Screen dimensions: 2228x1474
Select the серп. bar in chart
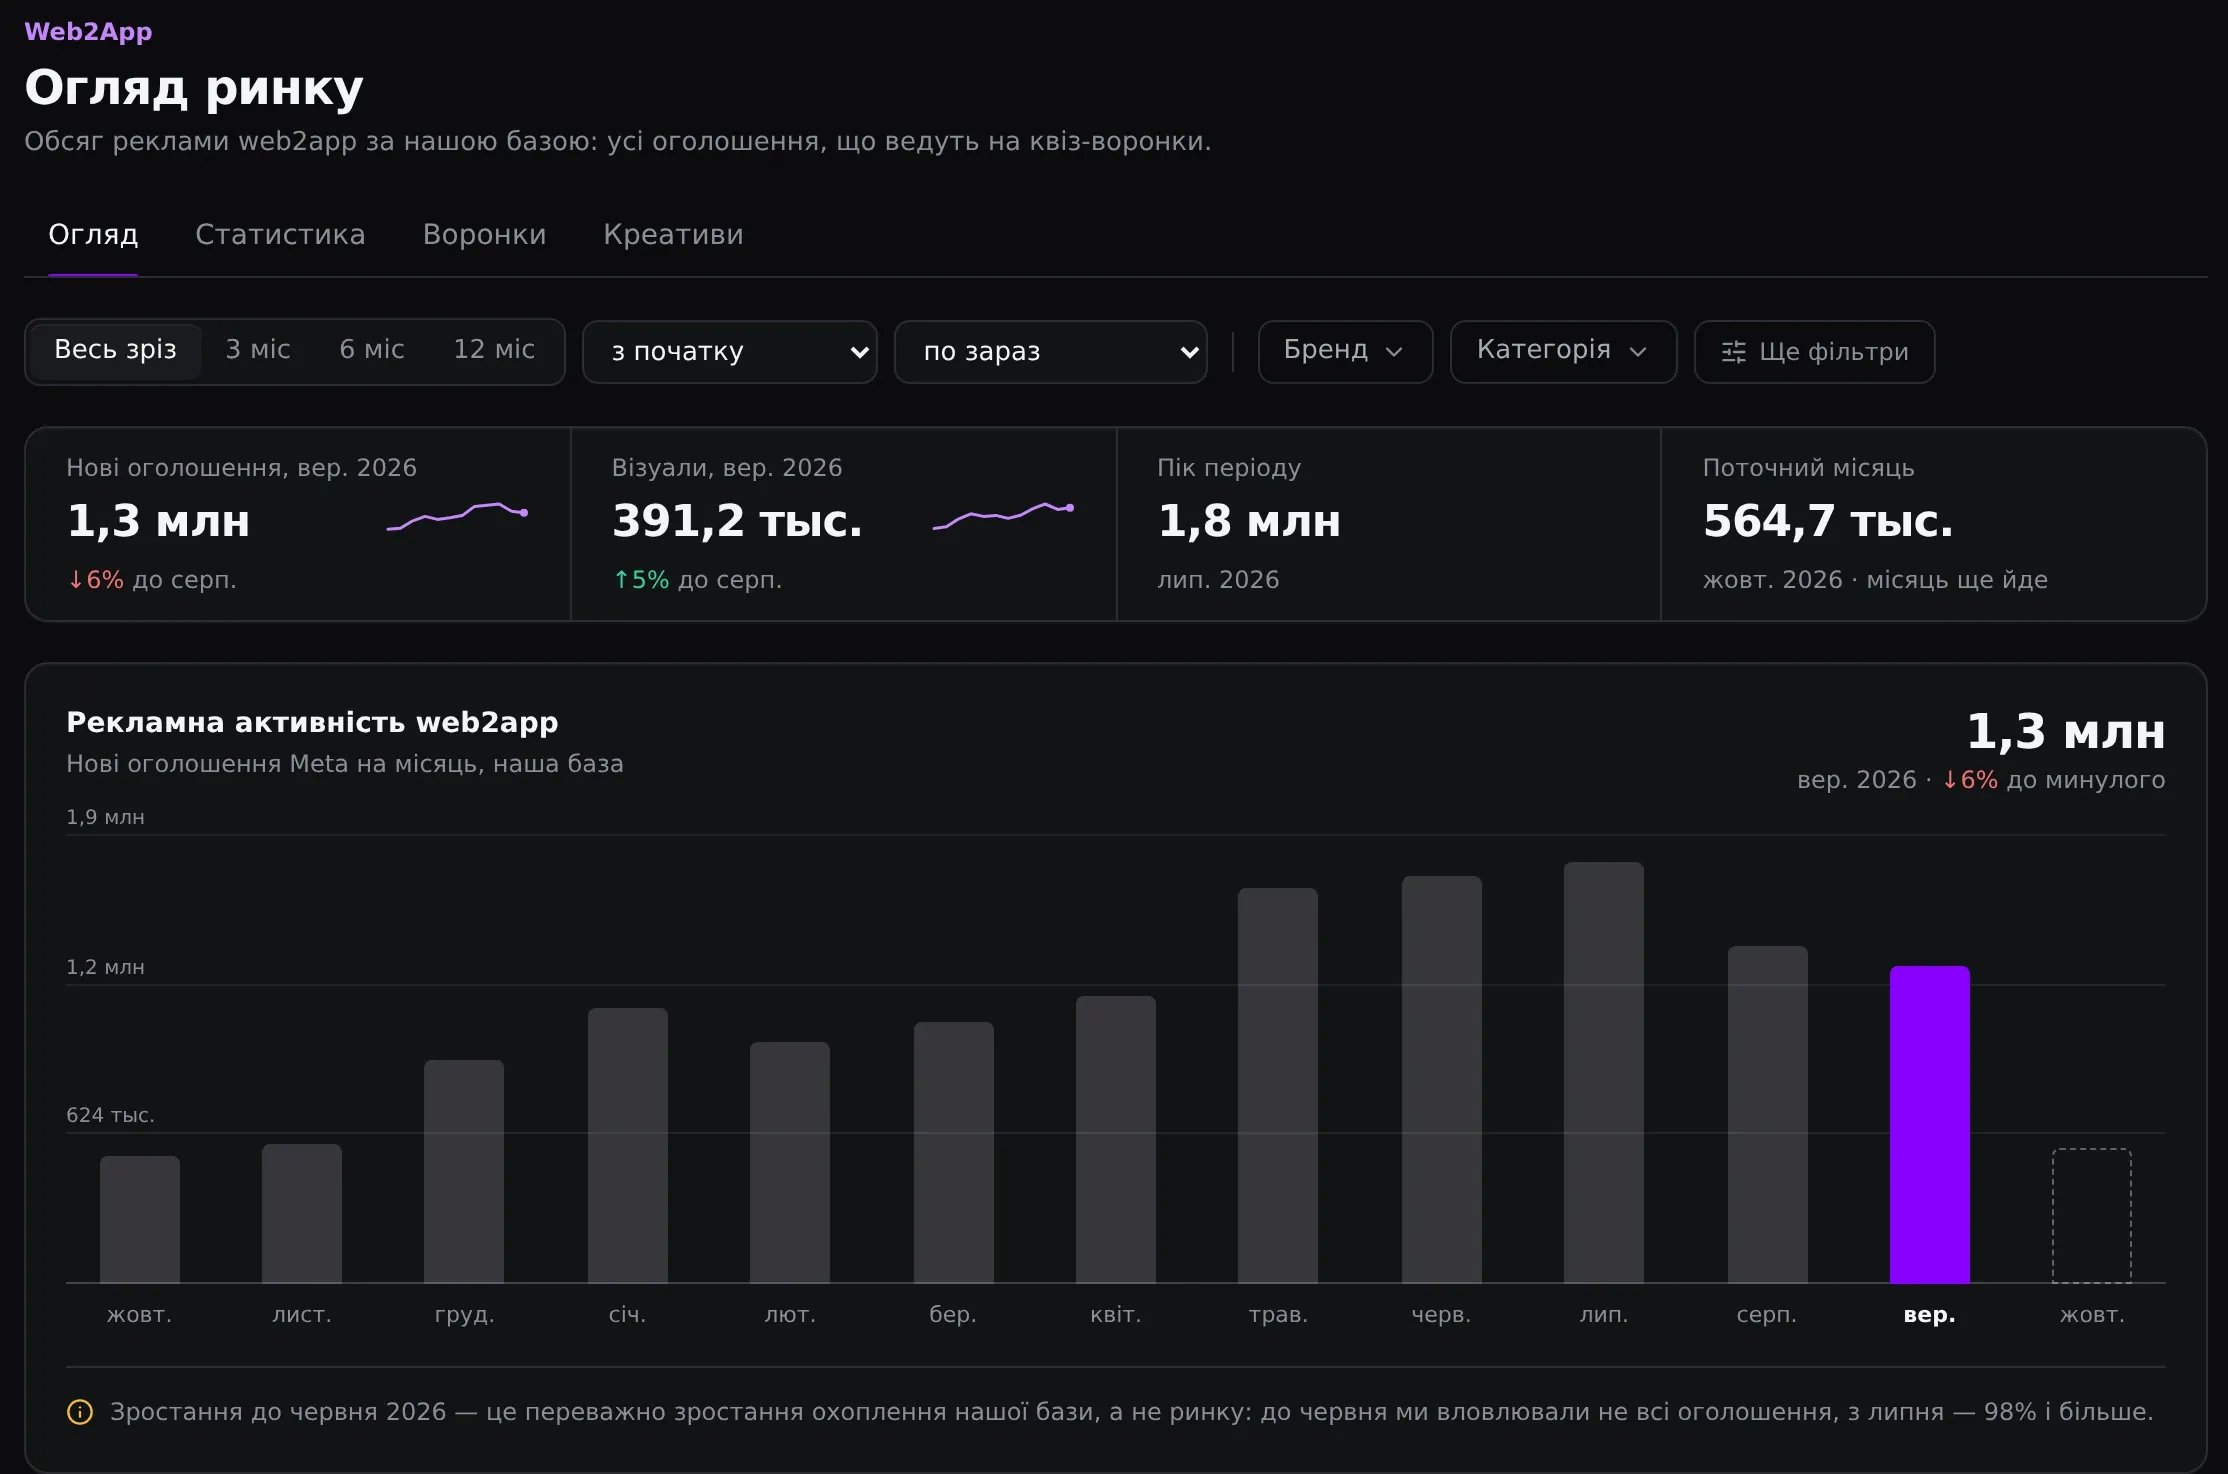click(x=1767, y=1114)
